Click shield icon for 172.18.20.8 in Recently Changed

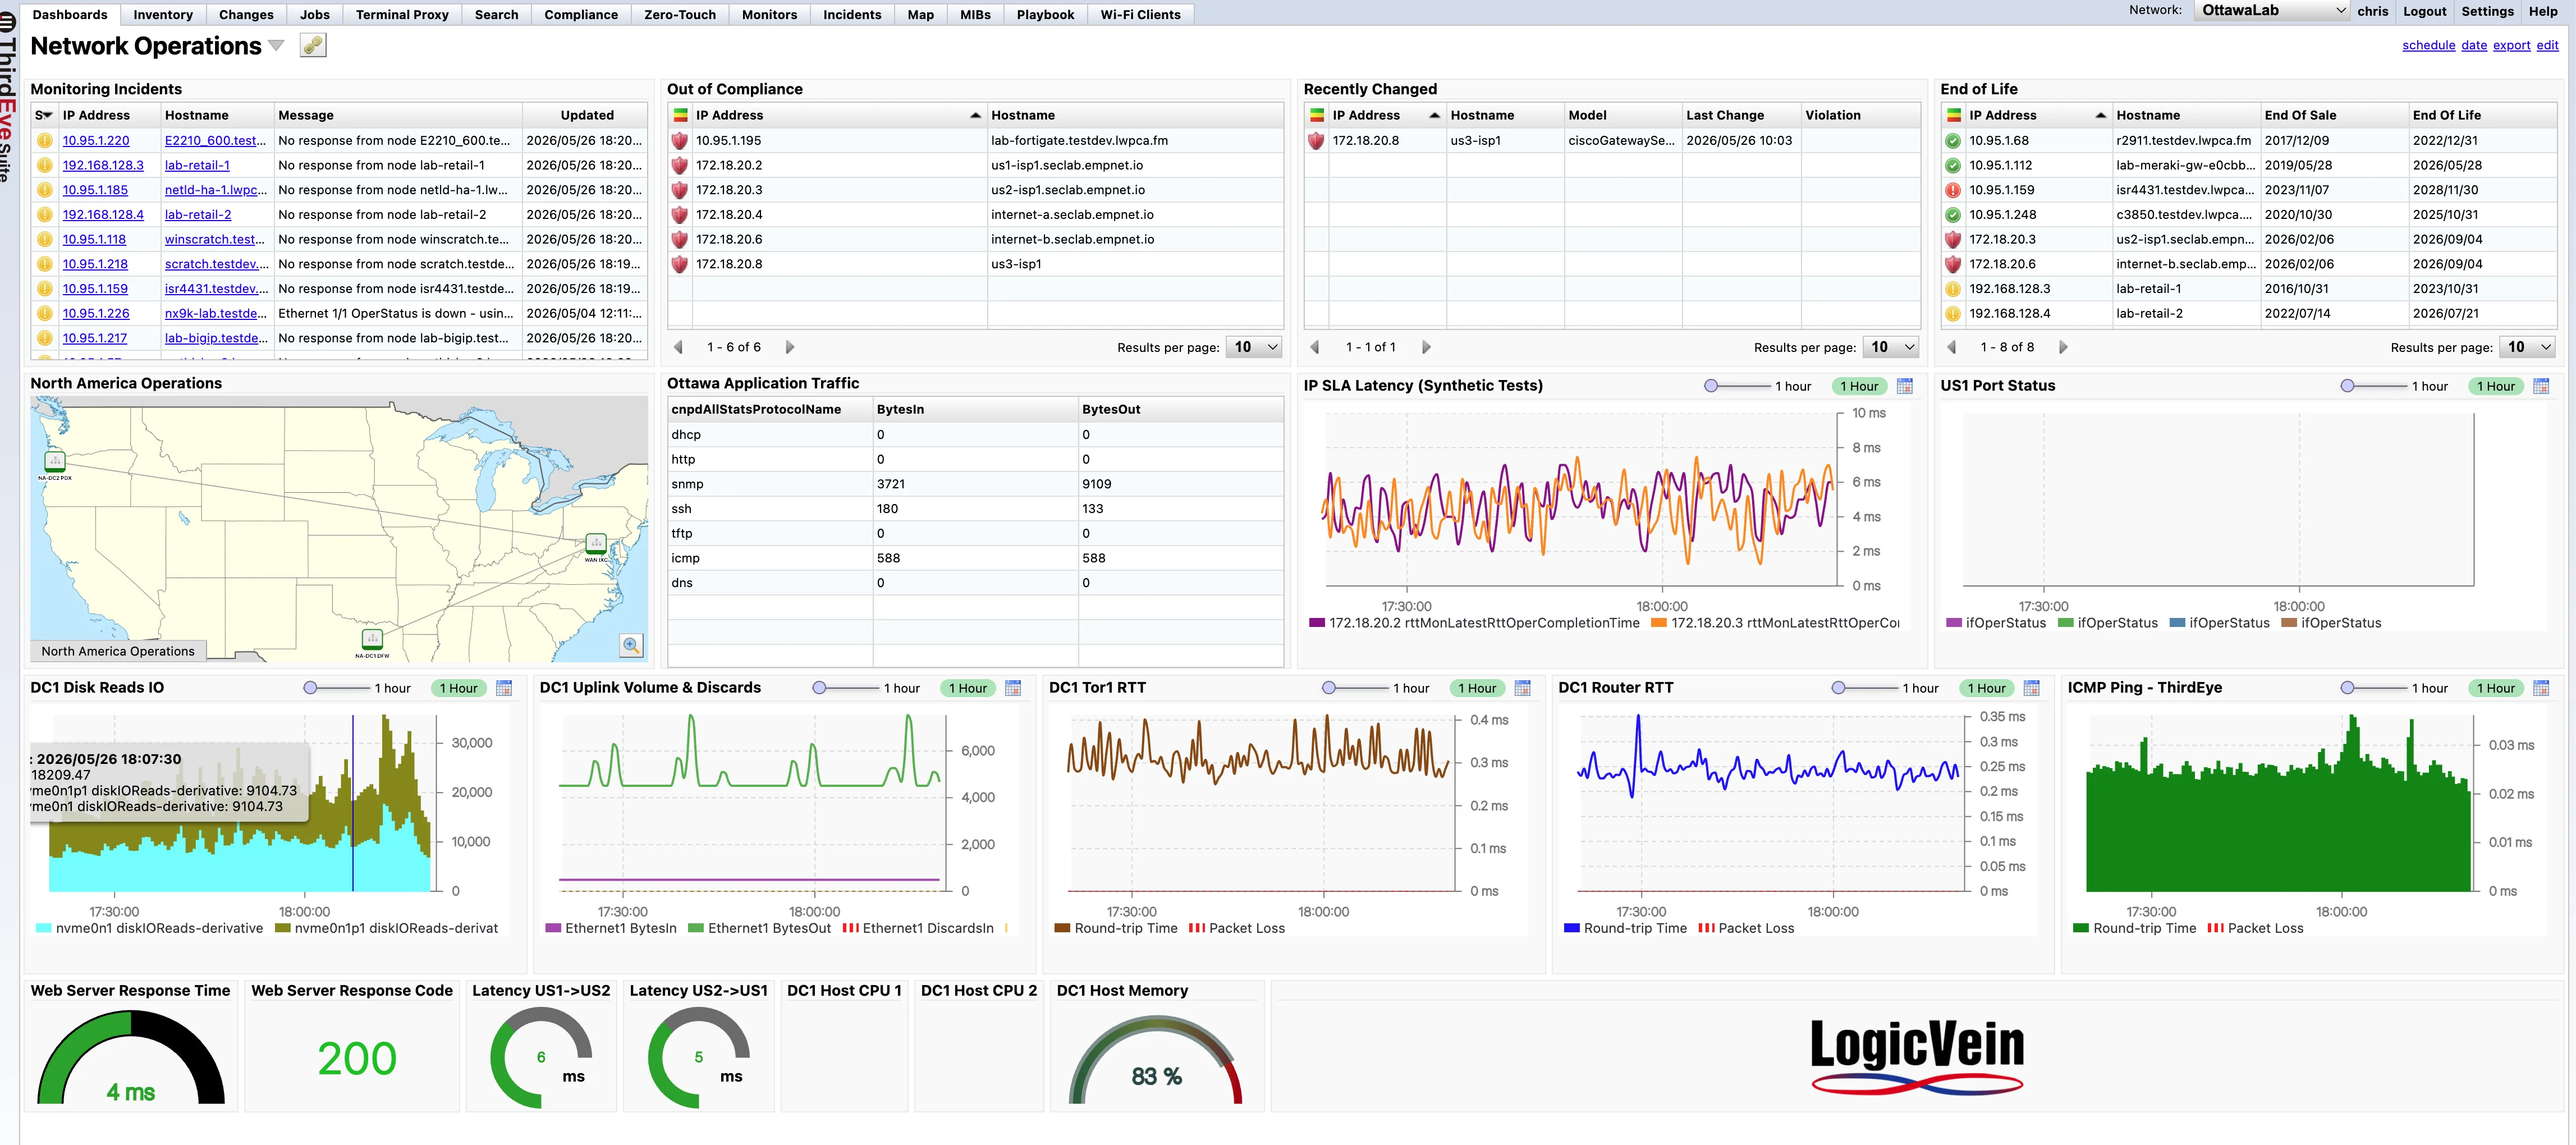click(1316, 141)
